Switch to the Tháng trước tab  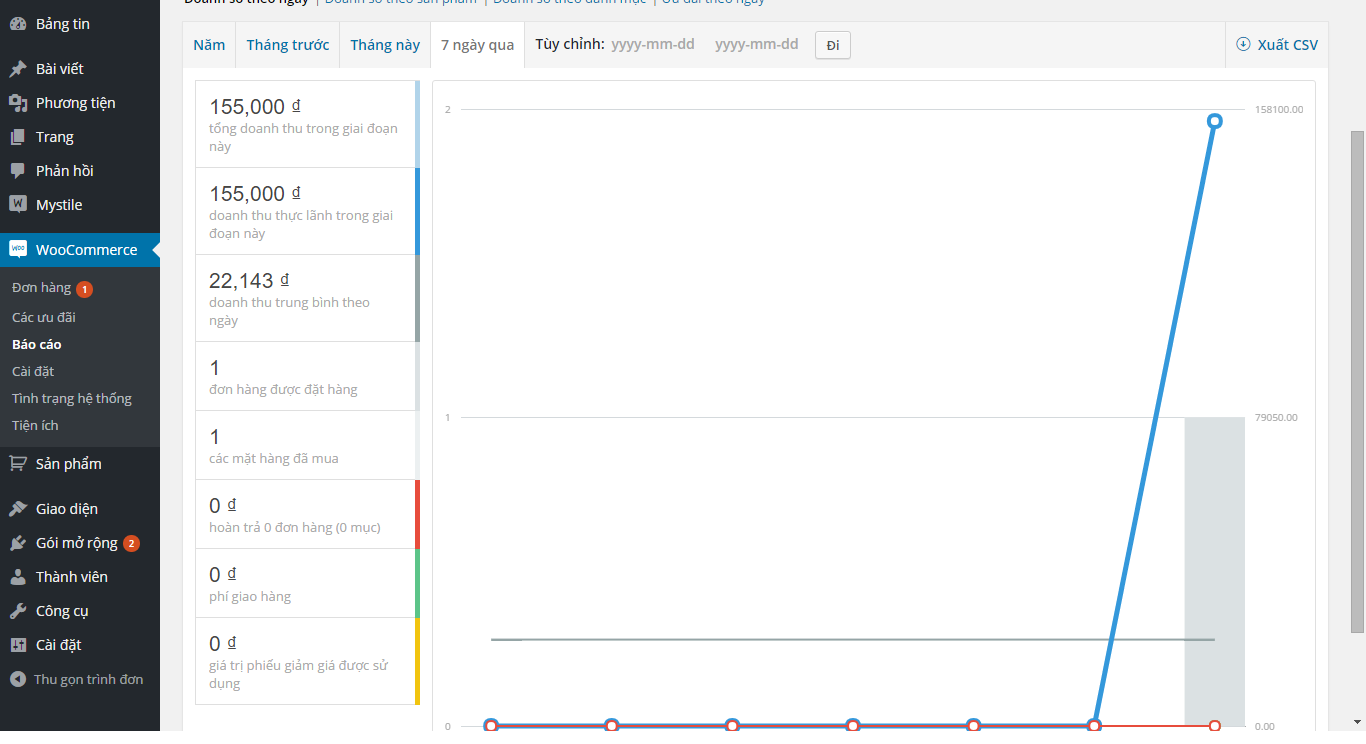tap(288, 45)
